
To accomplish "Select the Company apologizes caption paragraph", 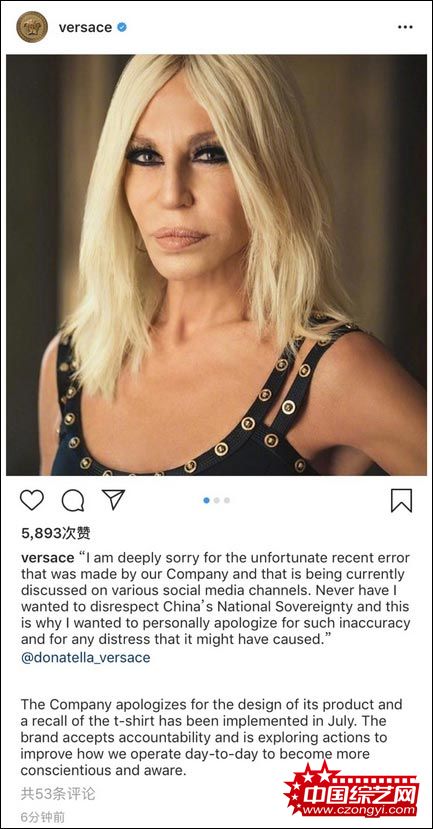I will click(x=211, y=738).
